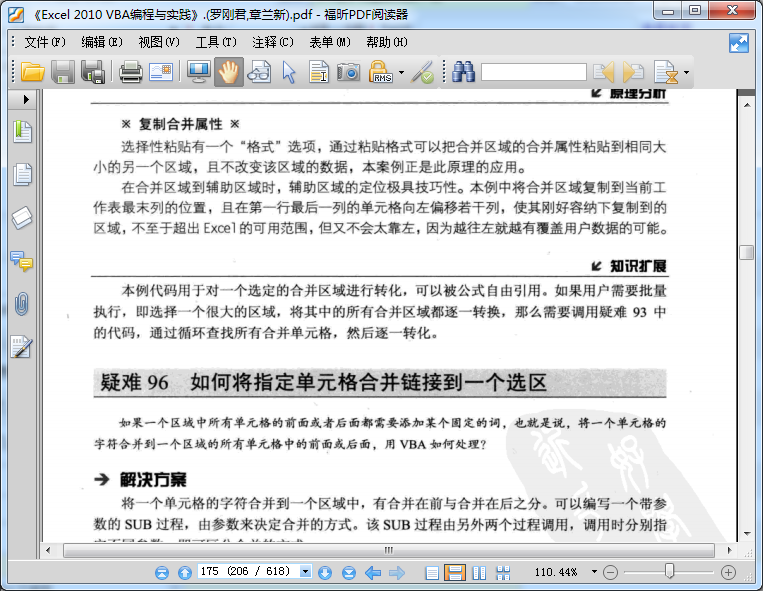Viewport: 763px width, 591px height.
Task: Open the 表单(M) menu
Action: pyautogui.click(x=329, y=42)
